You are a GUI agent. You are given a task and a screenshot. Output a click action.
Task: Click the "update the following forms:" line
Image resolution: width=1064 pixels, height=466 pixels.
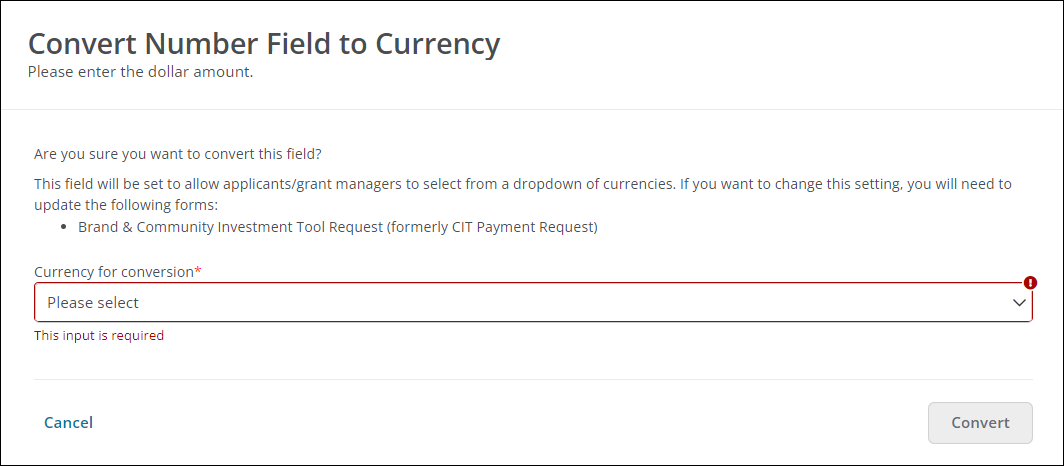(x=125, y=205)
